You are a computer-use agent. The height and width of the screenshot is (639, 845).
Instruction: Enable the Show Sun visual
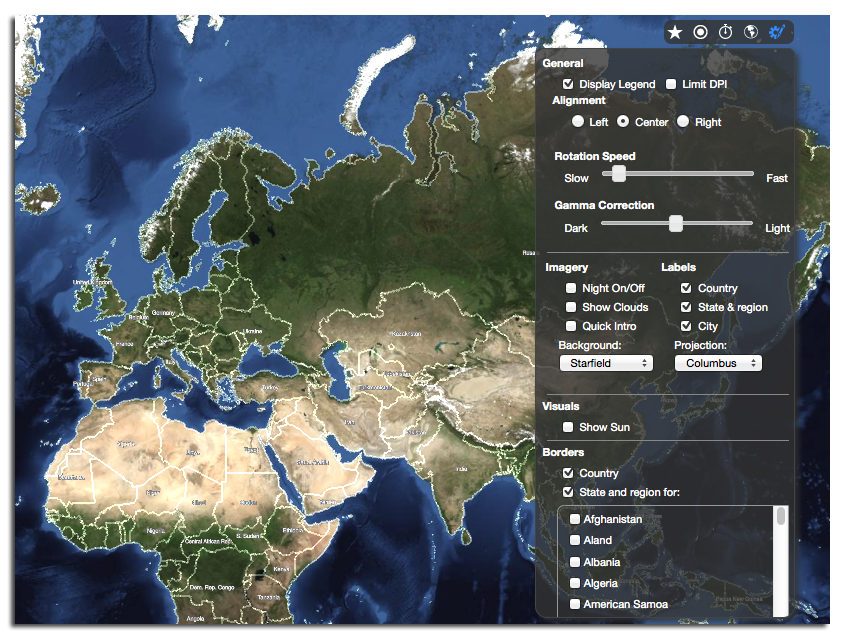[571, 426]
